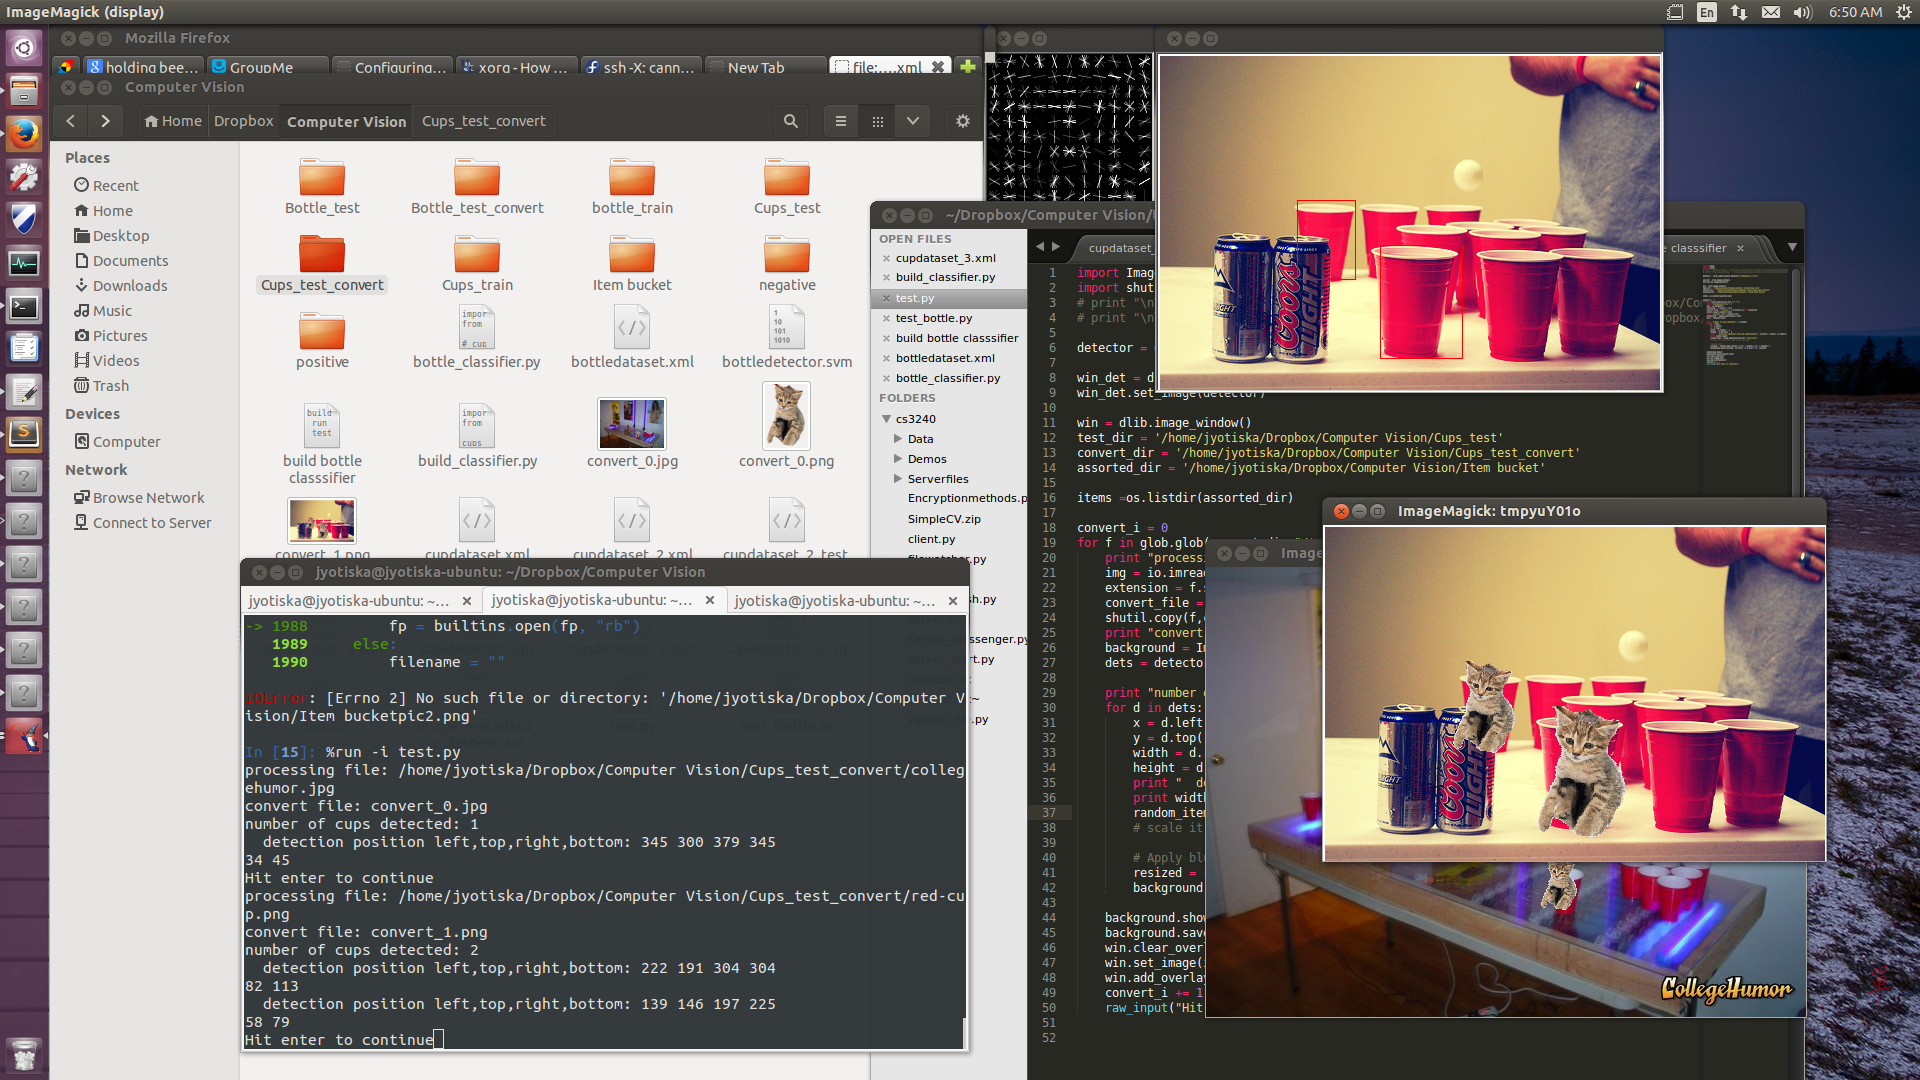Open Trash from the dock bottom
The image size is (1920, 1080).
click(x=24, y=1055)
